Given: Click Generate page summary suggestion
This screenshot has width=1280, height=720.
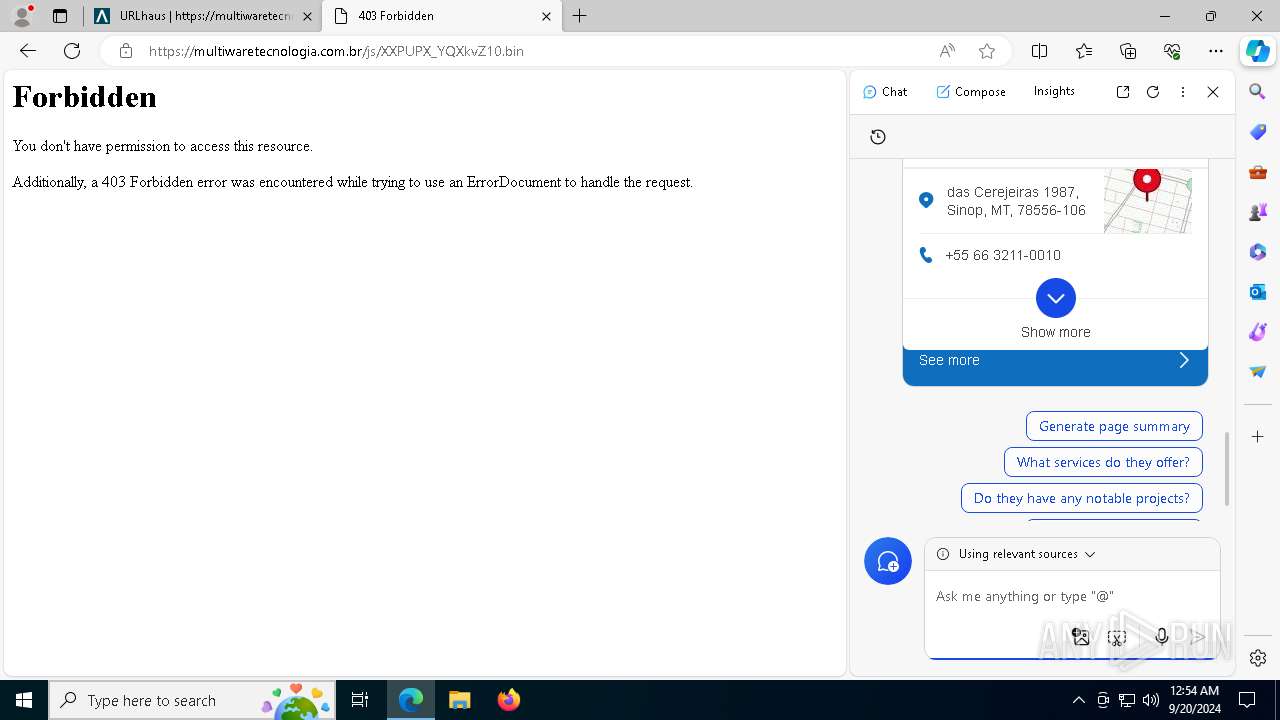Looking at the screenshot, I should click(1114, 426).
